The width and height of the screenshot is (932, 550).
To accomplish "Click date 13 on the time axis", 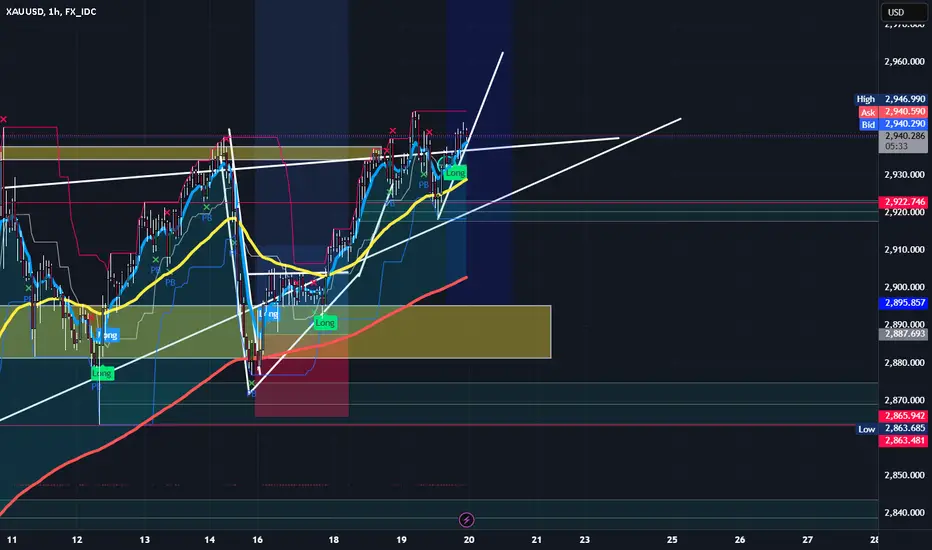I will [144, 540].
